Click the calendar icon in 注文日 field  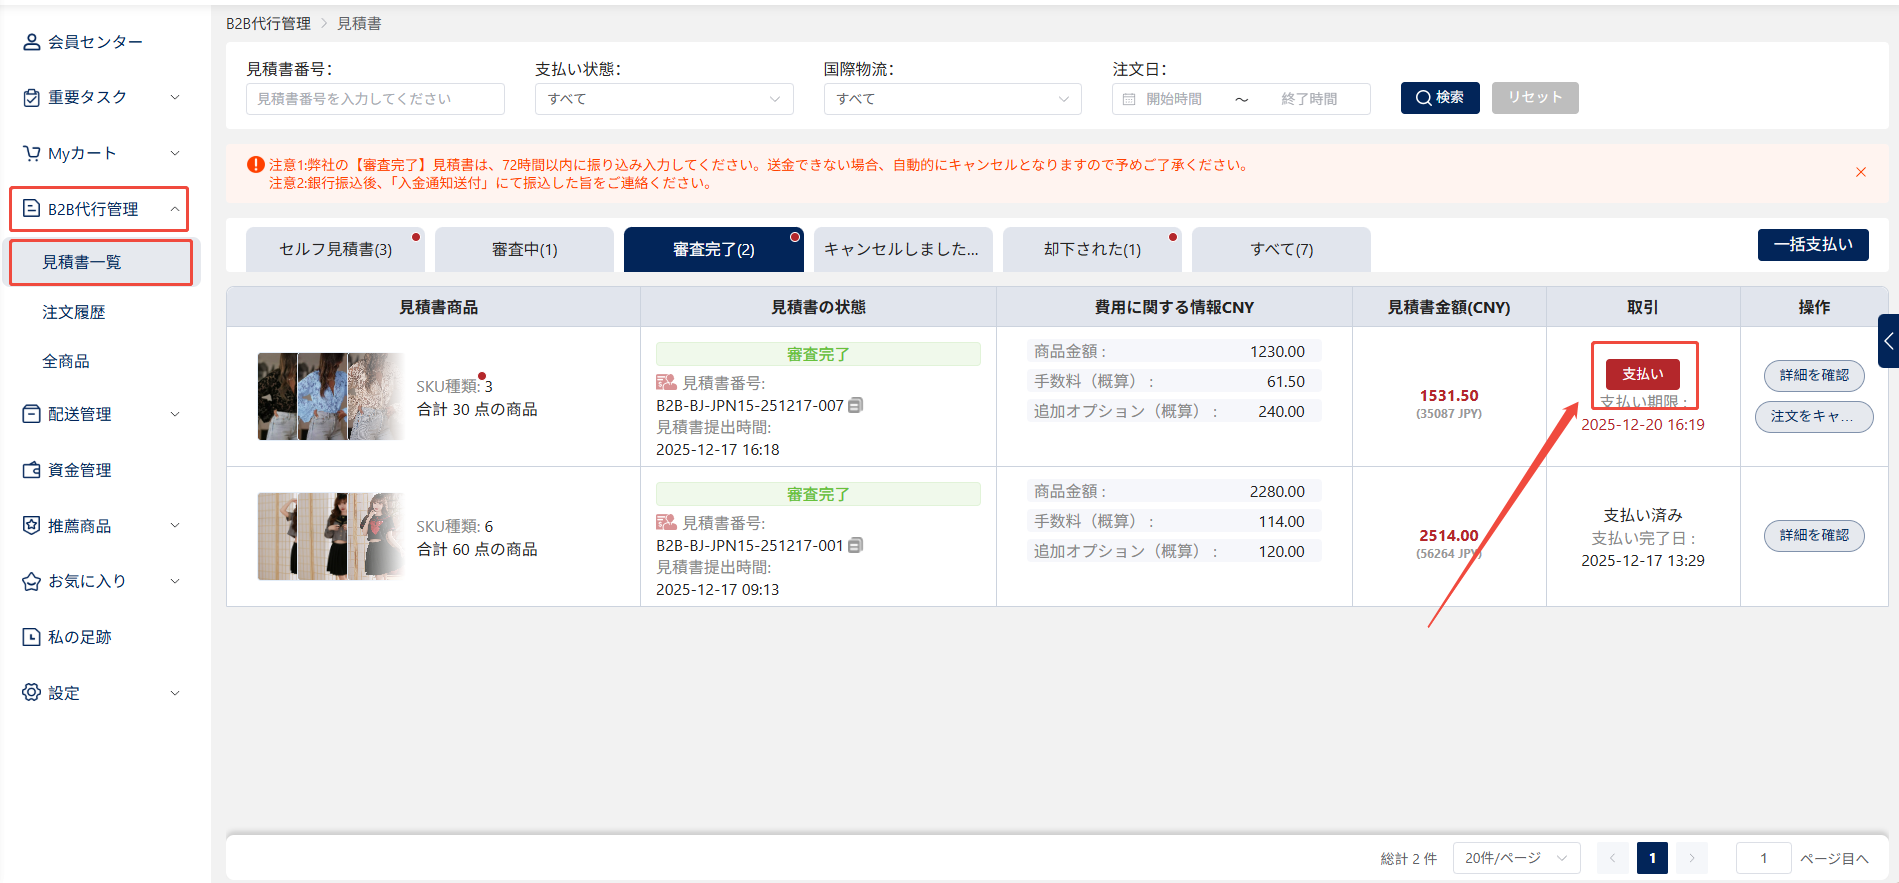point(1129,99)
